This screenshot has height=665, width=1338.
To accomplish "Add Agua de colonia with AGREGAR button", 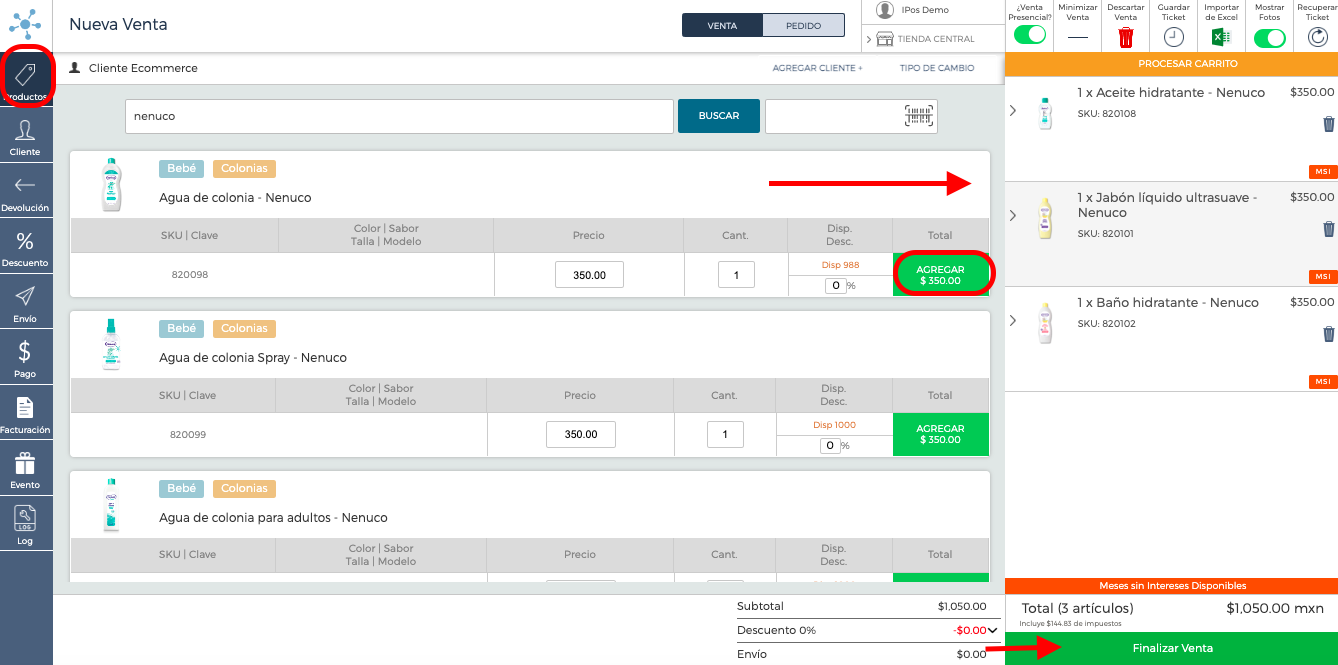I will click(x=941, y=275).
